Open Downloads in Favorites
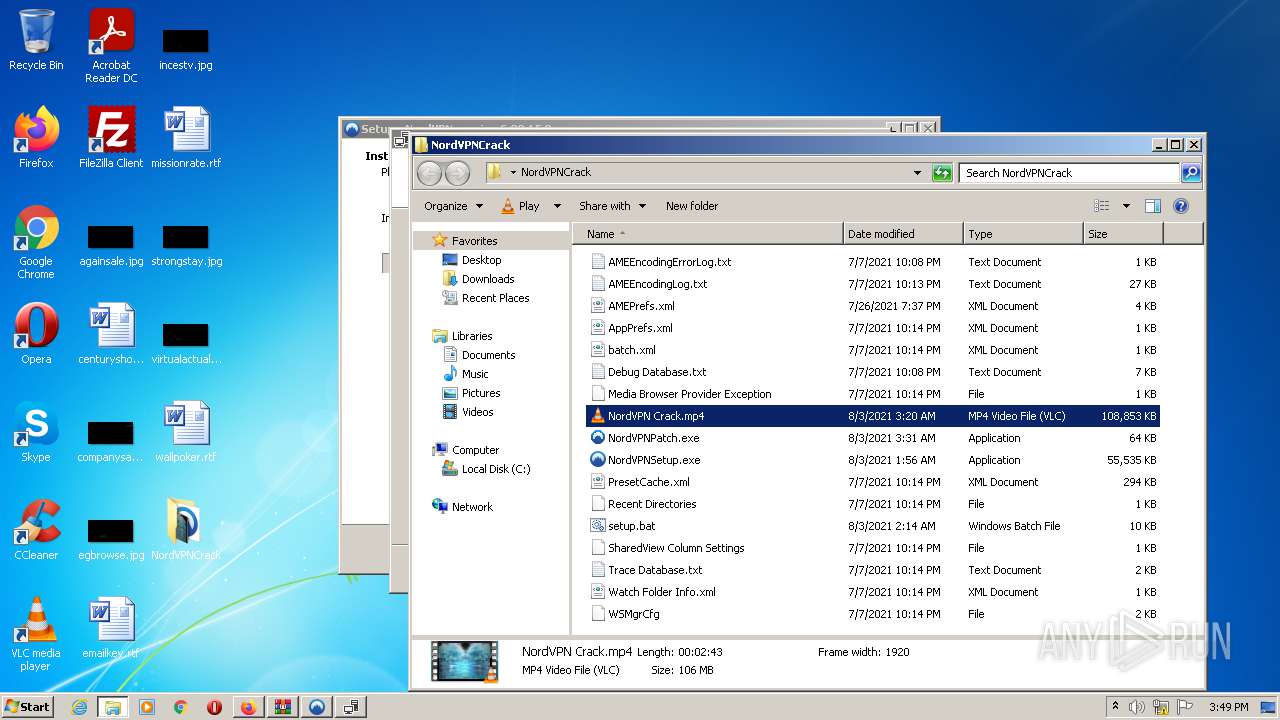Screen dimensions: 1280x720 point(488,279)
